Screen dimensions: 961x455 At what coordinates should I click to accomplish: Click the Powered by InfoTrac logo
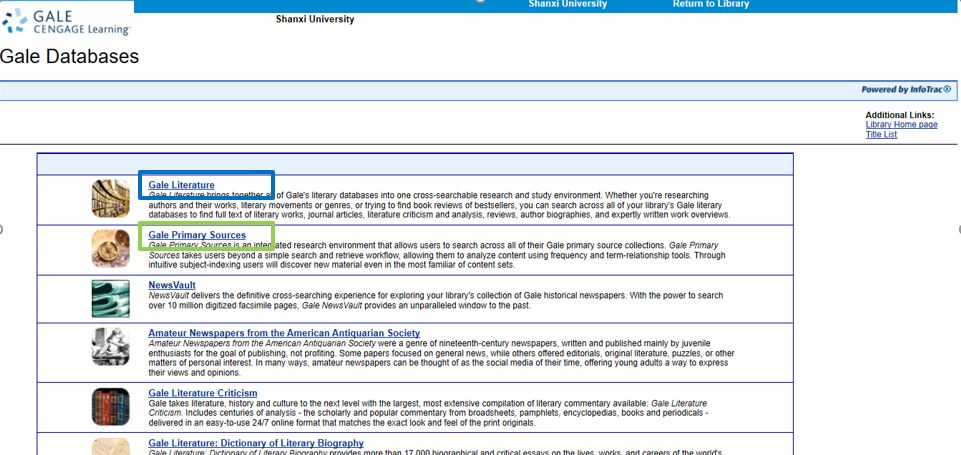[906, 89]
